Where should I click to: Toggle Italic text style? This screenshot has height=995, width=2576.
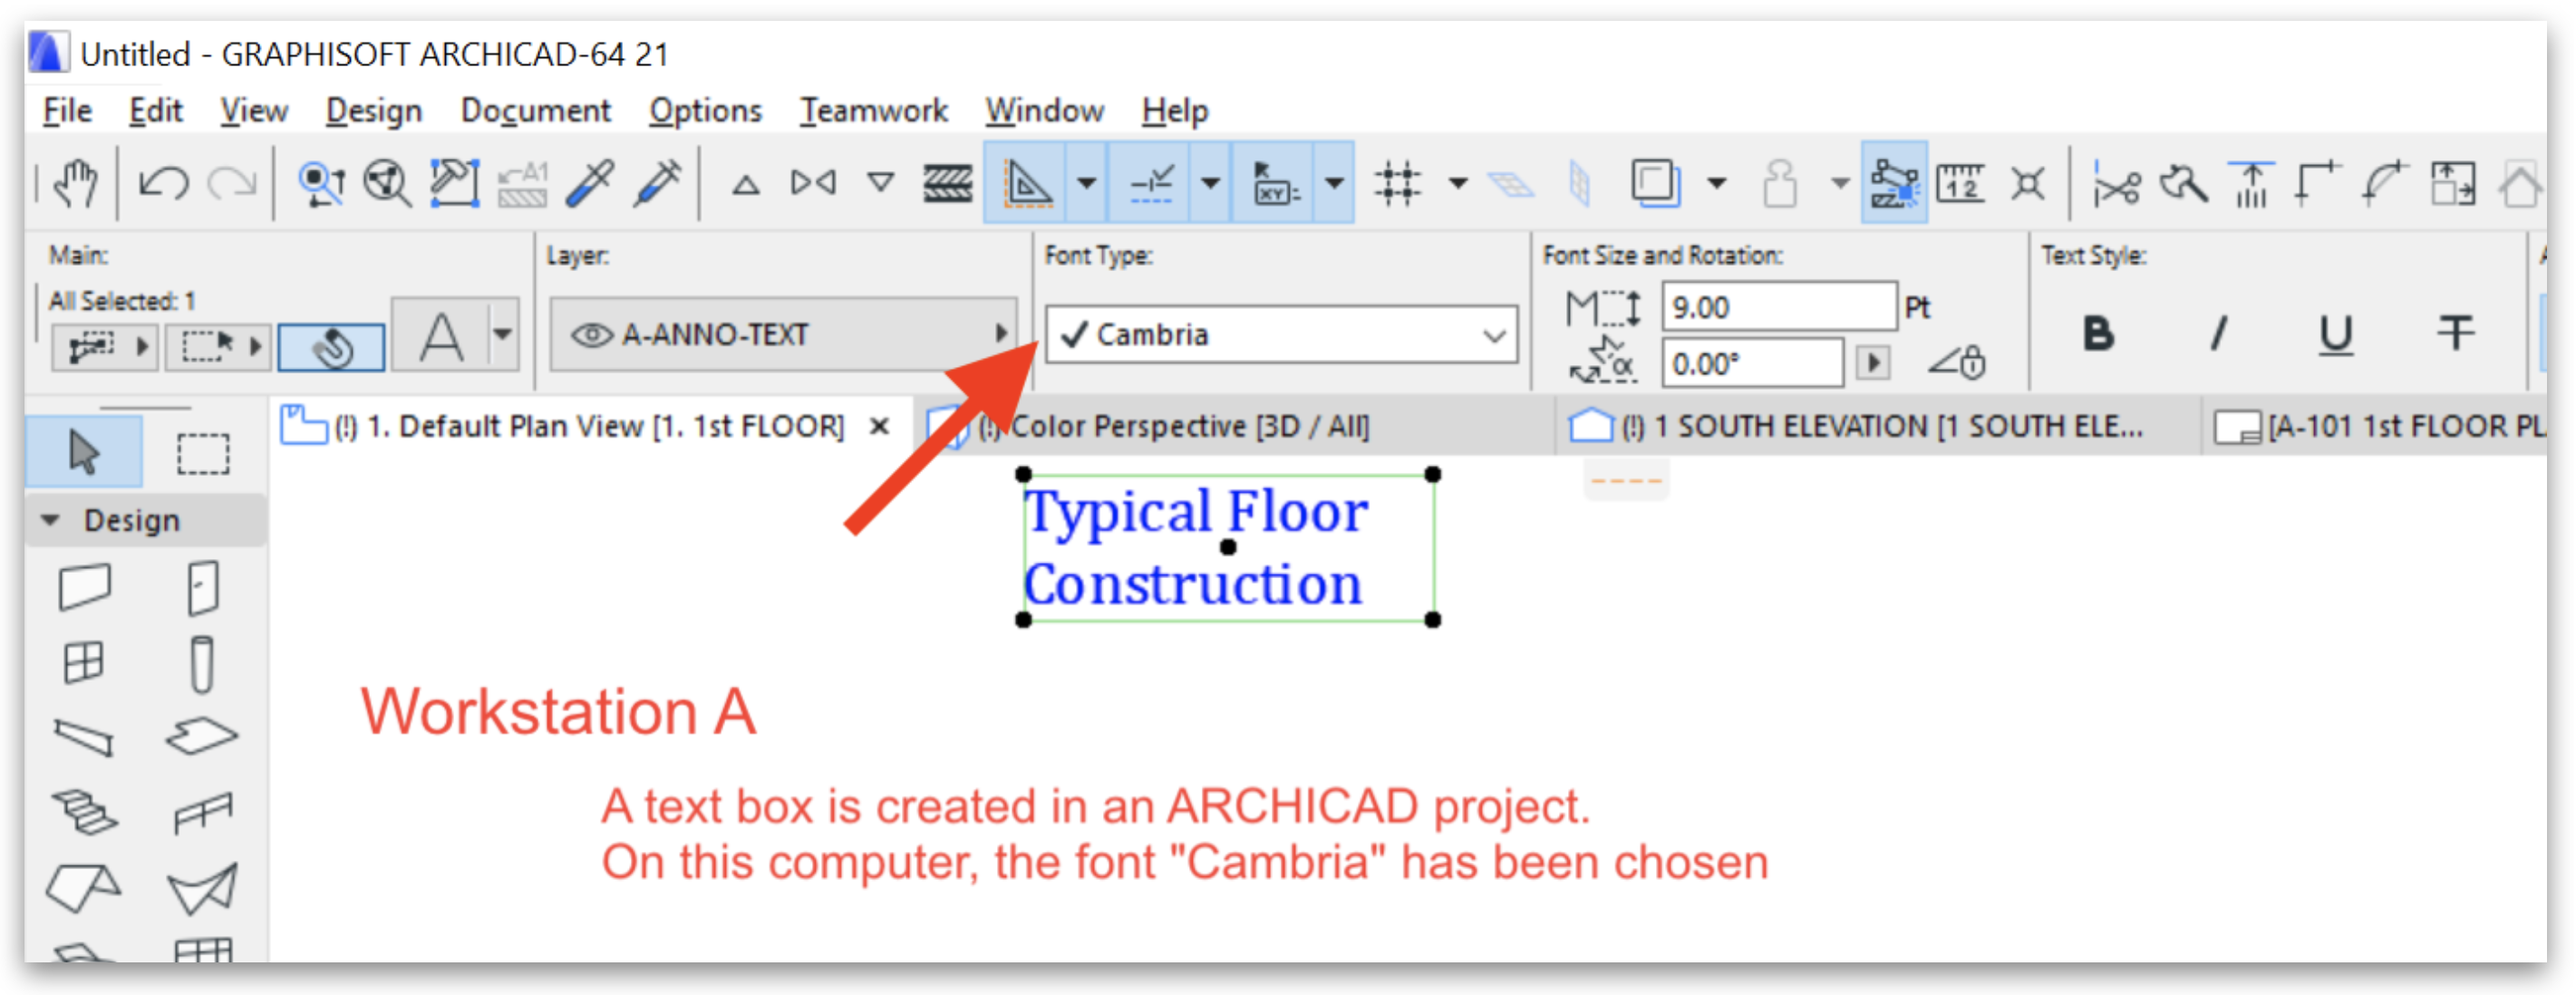coord(2218,333)
